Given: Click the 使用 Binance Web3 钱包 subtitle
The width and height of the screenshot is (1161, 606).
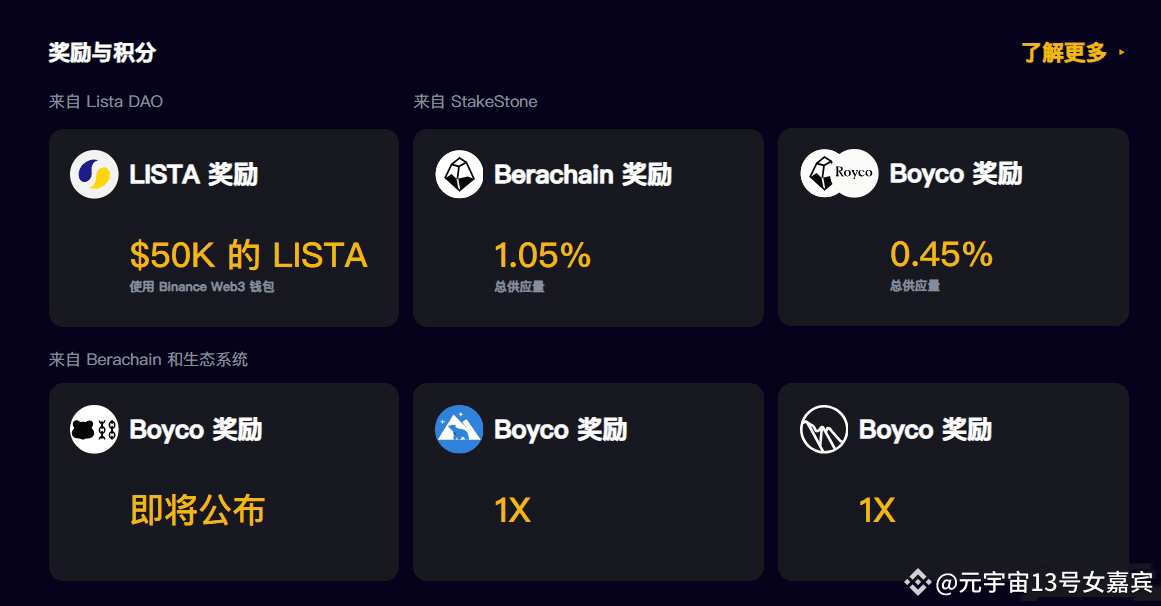Looking at the screenshot, I should tap(202, 287).
